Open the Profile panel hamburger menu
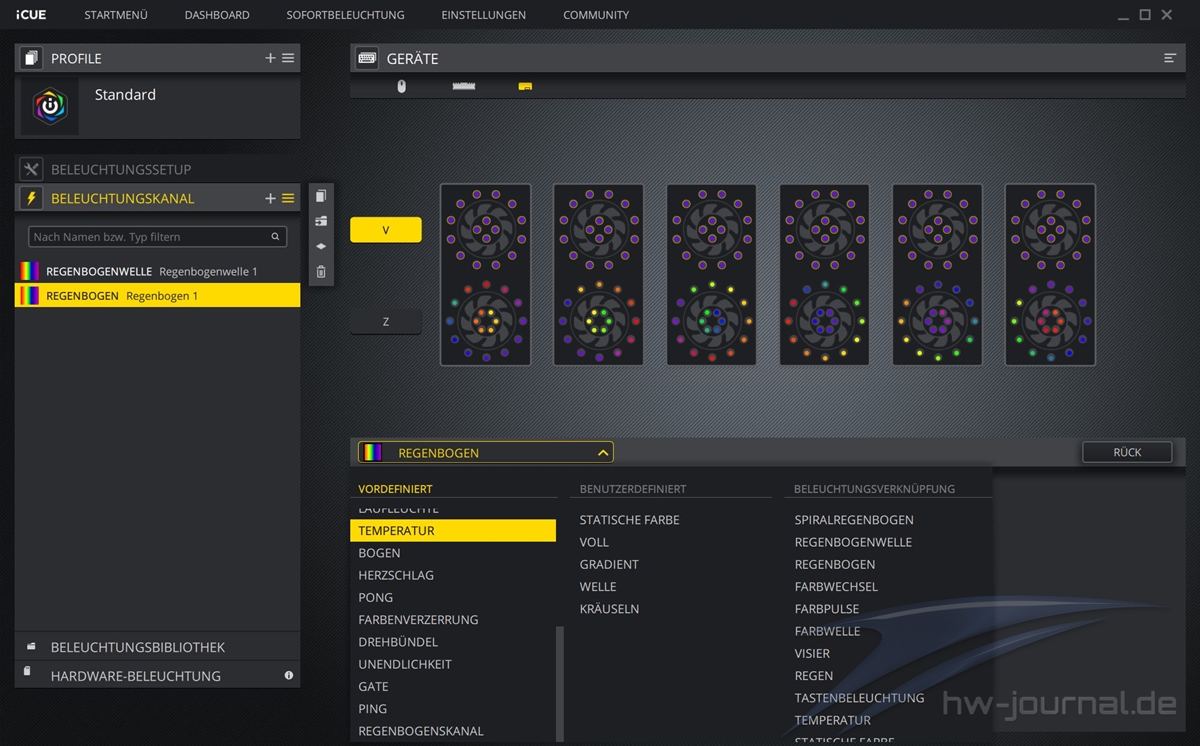Image resolution: width=1200 pixels, height=746 pixels. click(288, 58)
